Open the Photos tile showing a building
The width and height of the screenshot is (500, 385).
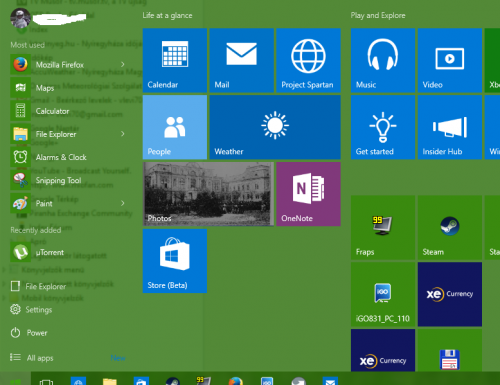tap(208, 194)
